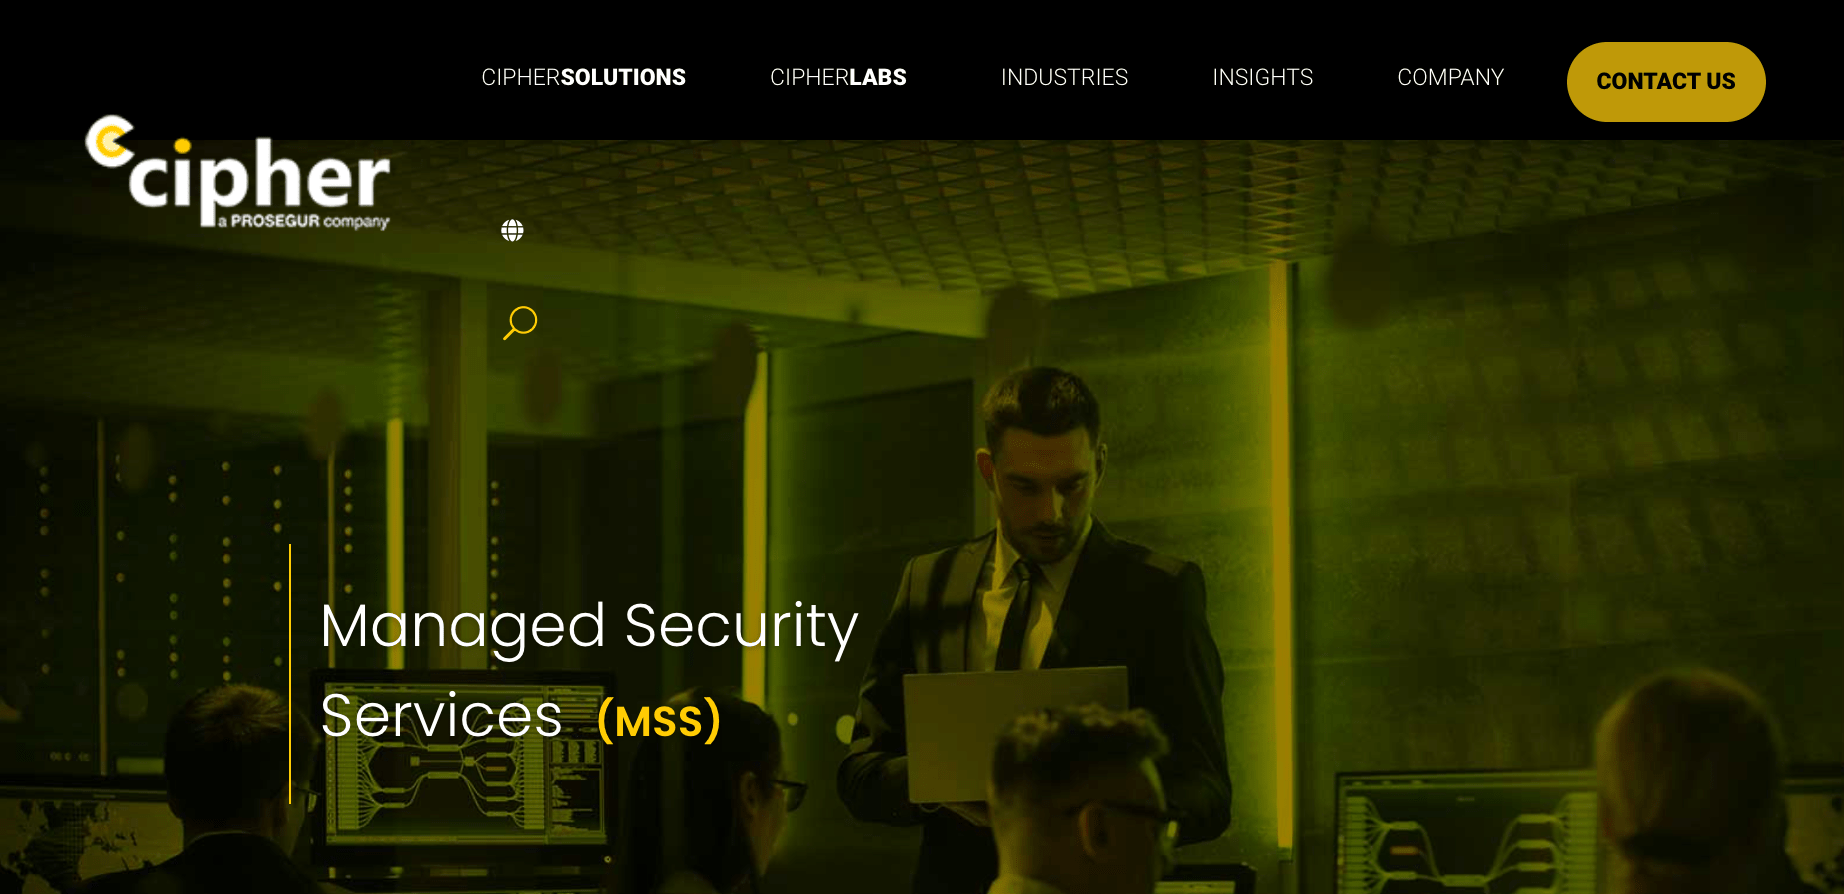The height and width of the screenshot is (894, 1844).
Task: Click the yellow (MSS) abbreviation text
Action: [x=659, y=720]
